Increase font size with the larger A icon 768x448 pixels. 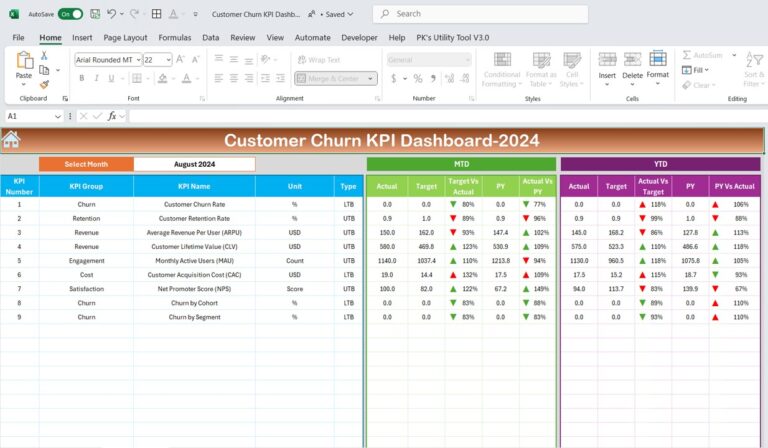(180, 60)
